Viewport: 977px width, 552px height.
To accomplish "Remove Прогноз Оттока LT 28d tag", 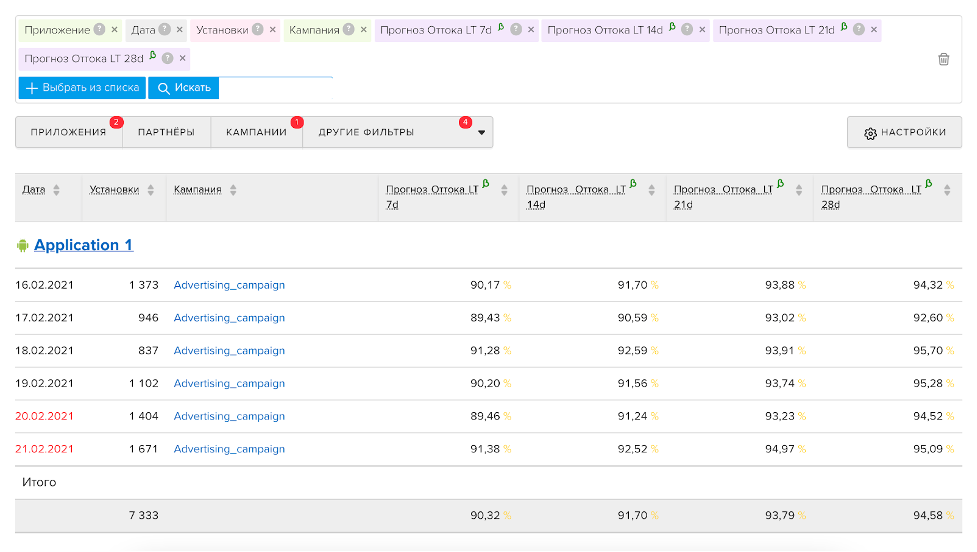I will pyautogui.click(x=183, y=58).
